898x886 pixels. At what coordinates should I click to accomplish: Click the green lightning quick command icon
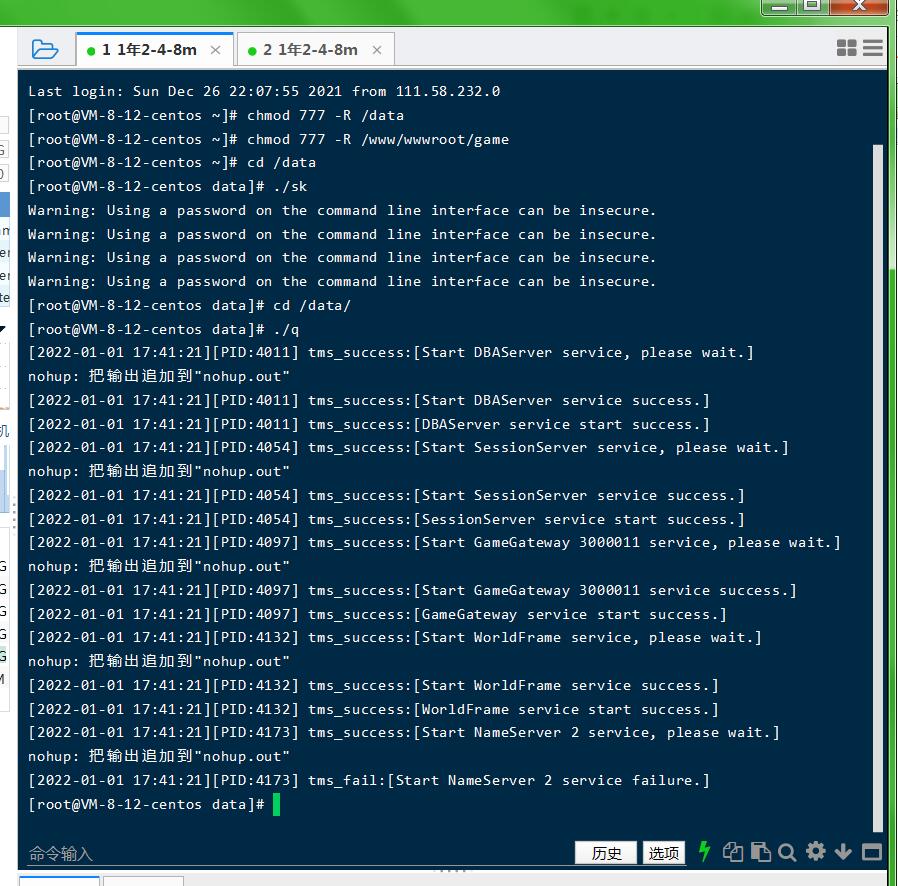(704, 851)
